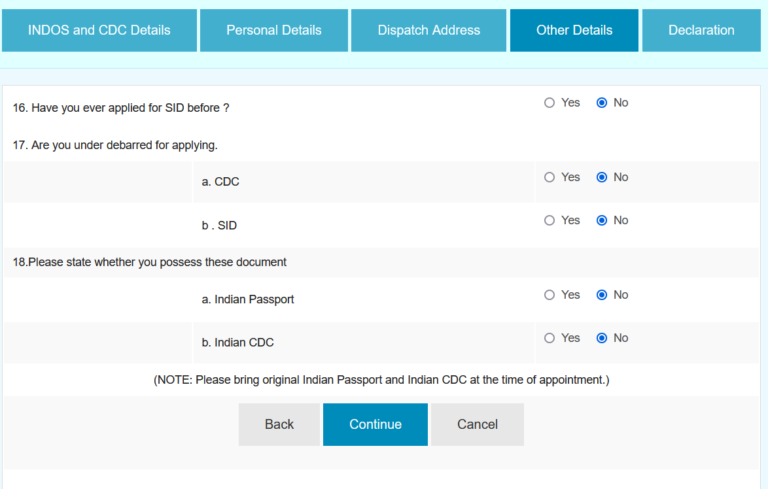The width and height of the screenshot is (768, 489).
Task: Select Yes for possessing Indian Passport
Action: pyautogui.click(x=549, y=295)
